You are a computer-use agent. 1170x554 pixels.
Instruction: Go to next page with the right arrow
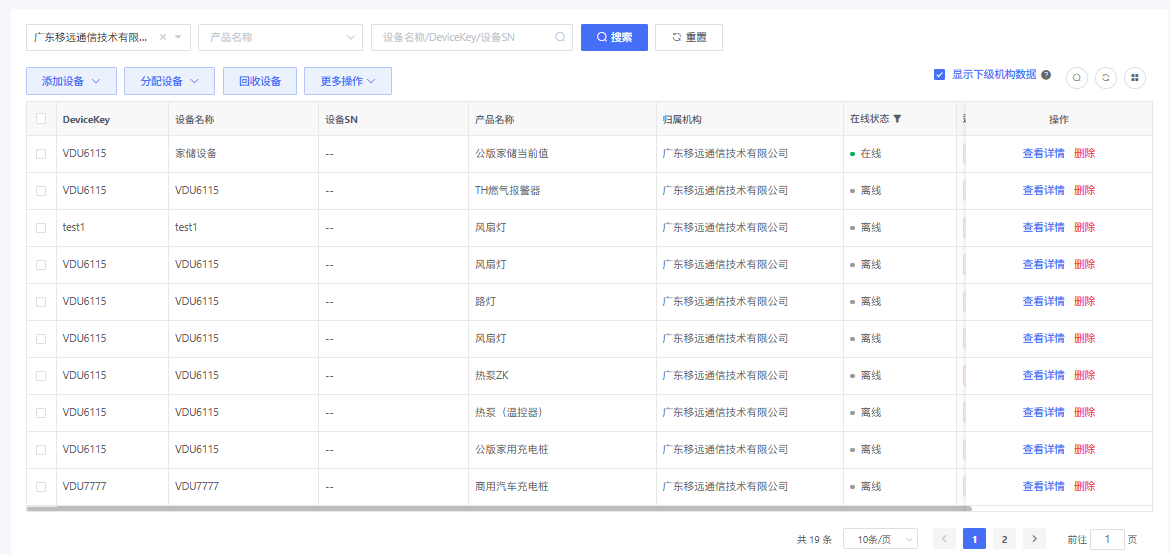(1034, 539)
